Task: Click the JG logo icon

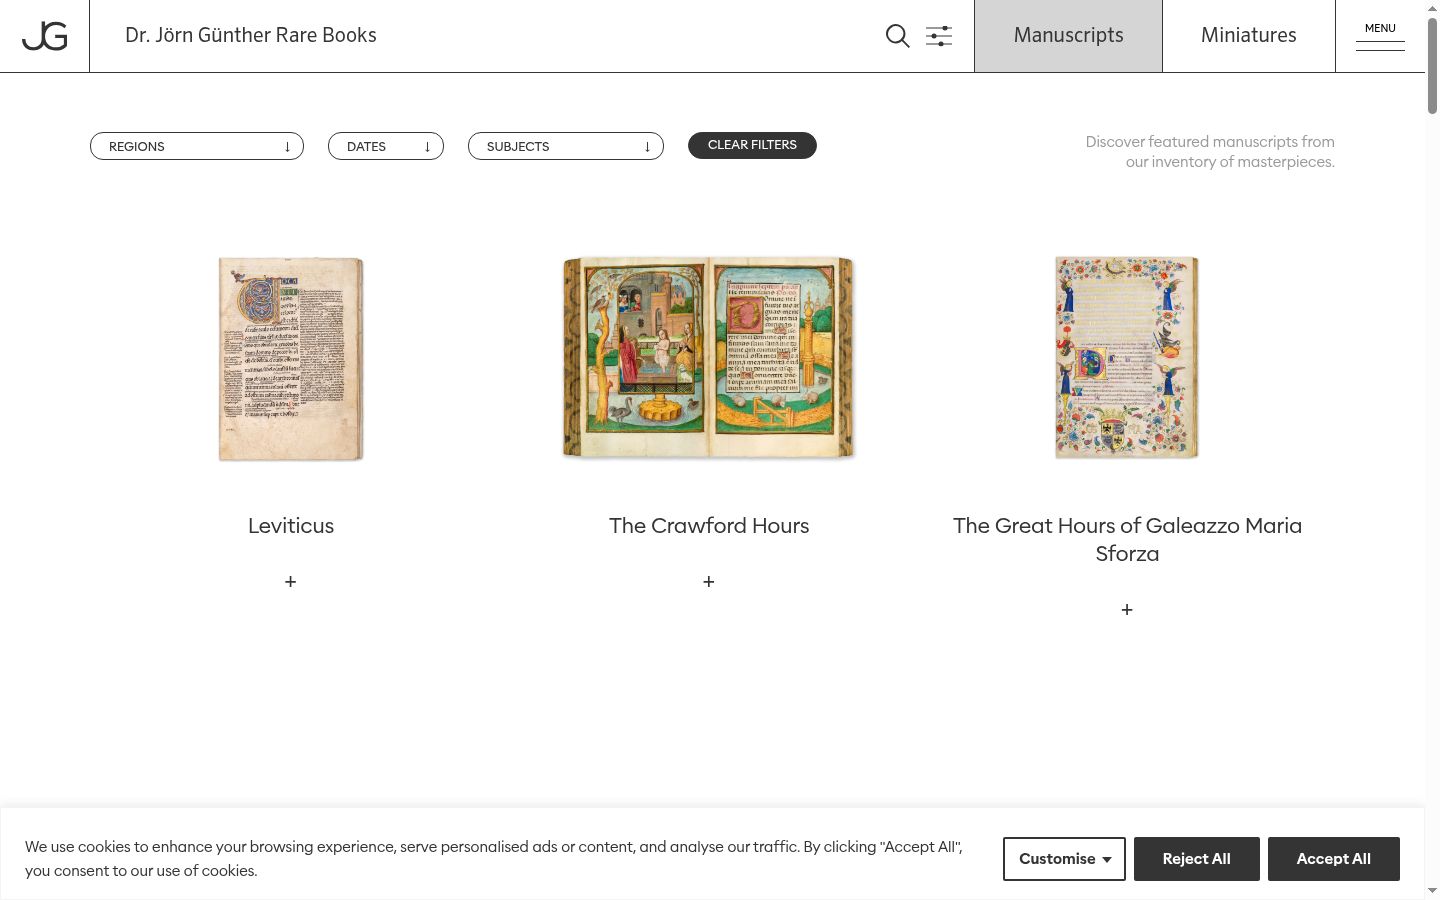Action: tap(45, 36)
